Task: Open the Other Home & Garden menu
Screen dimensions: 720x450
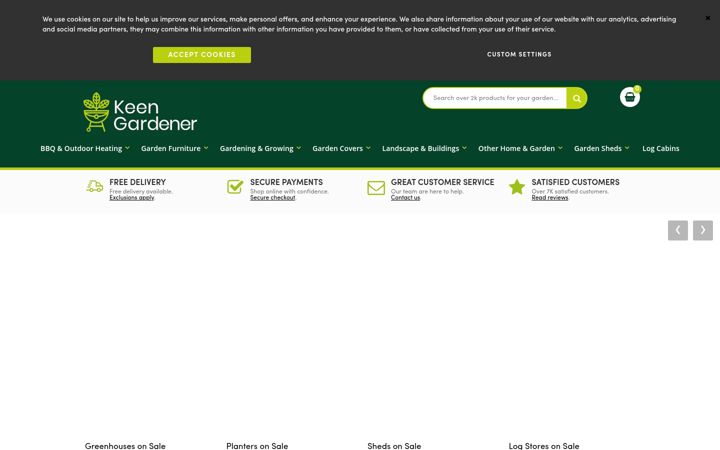Action: [516, 148]
